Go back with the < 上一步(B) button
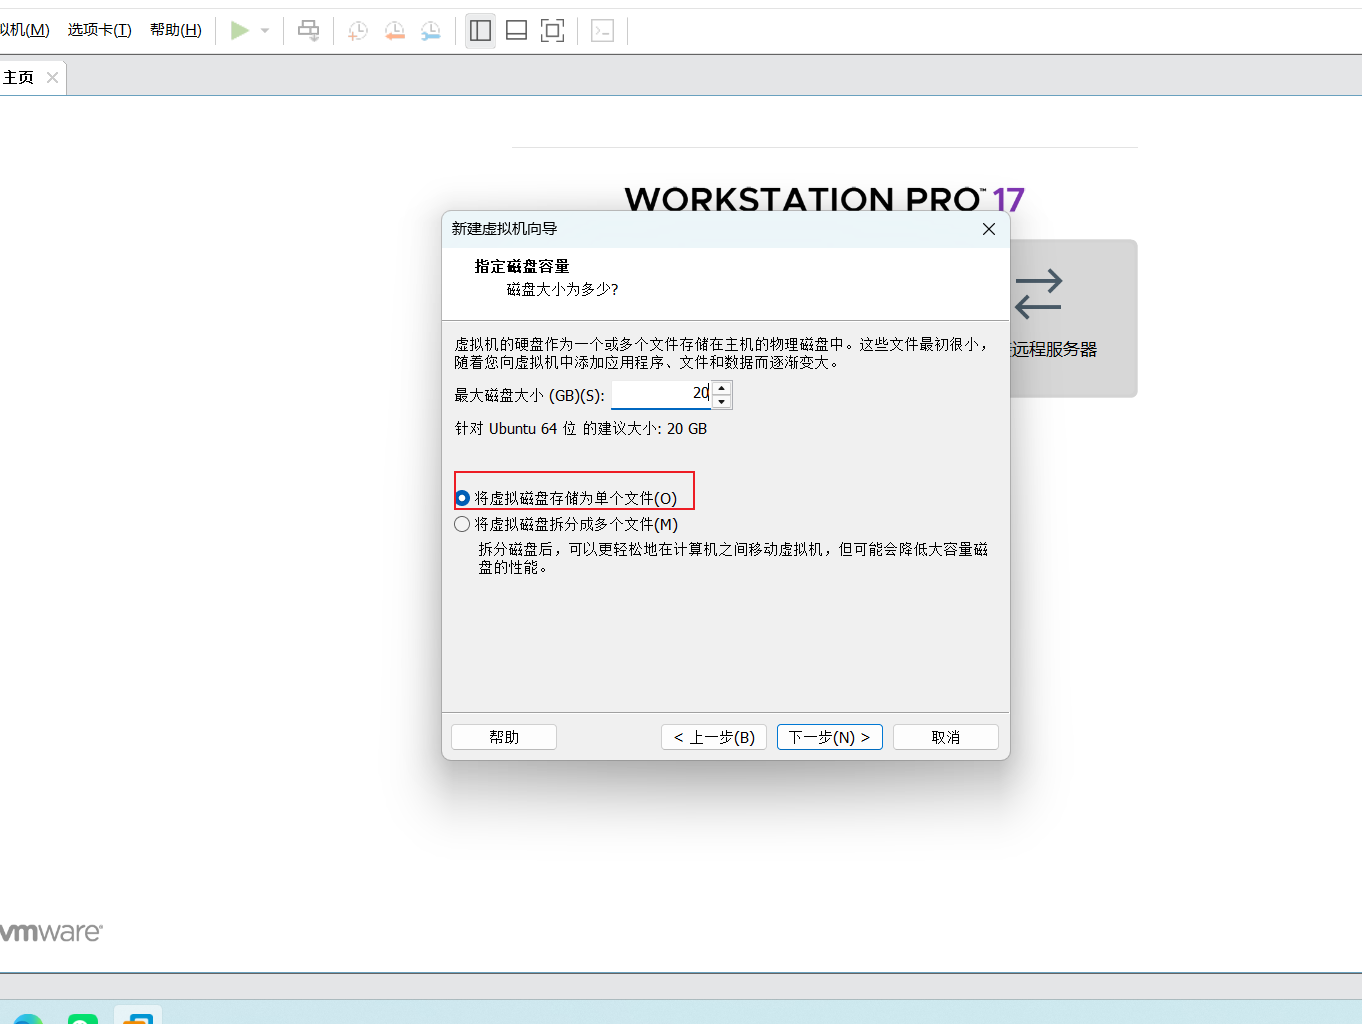 714,737
